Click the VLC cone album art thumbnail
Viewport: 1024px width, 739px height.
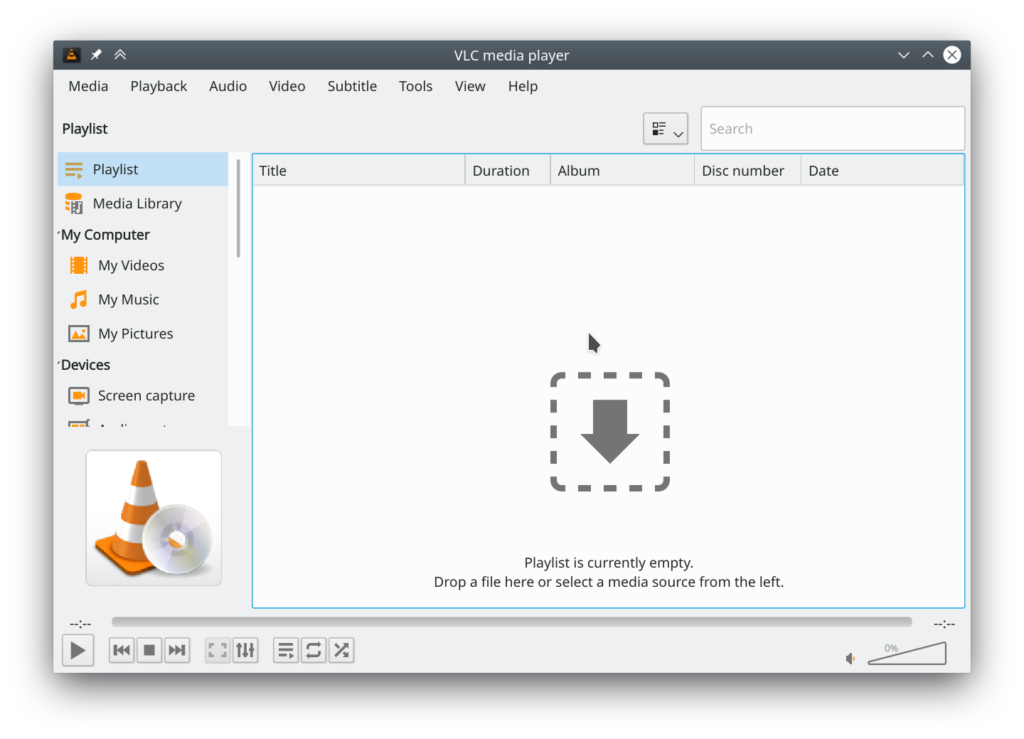(x=153, y=518)
